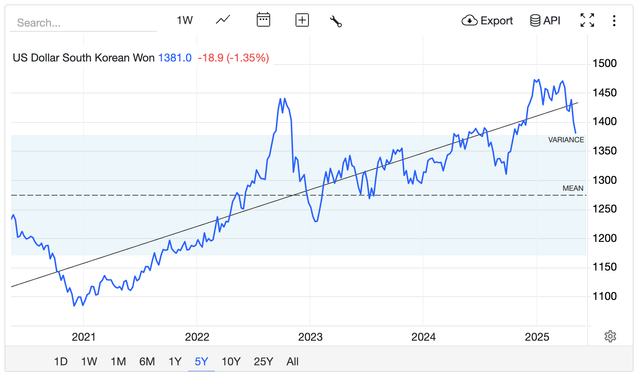The width and height of the screenshot is (640, 382).
Task: Click the VARIANCE label on chart
Action: [566, 140]
